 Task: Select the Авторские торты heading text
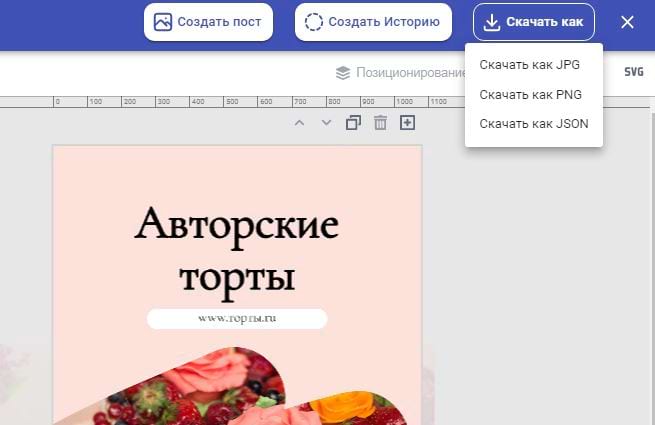click(x=237, y=252)
